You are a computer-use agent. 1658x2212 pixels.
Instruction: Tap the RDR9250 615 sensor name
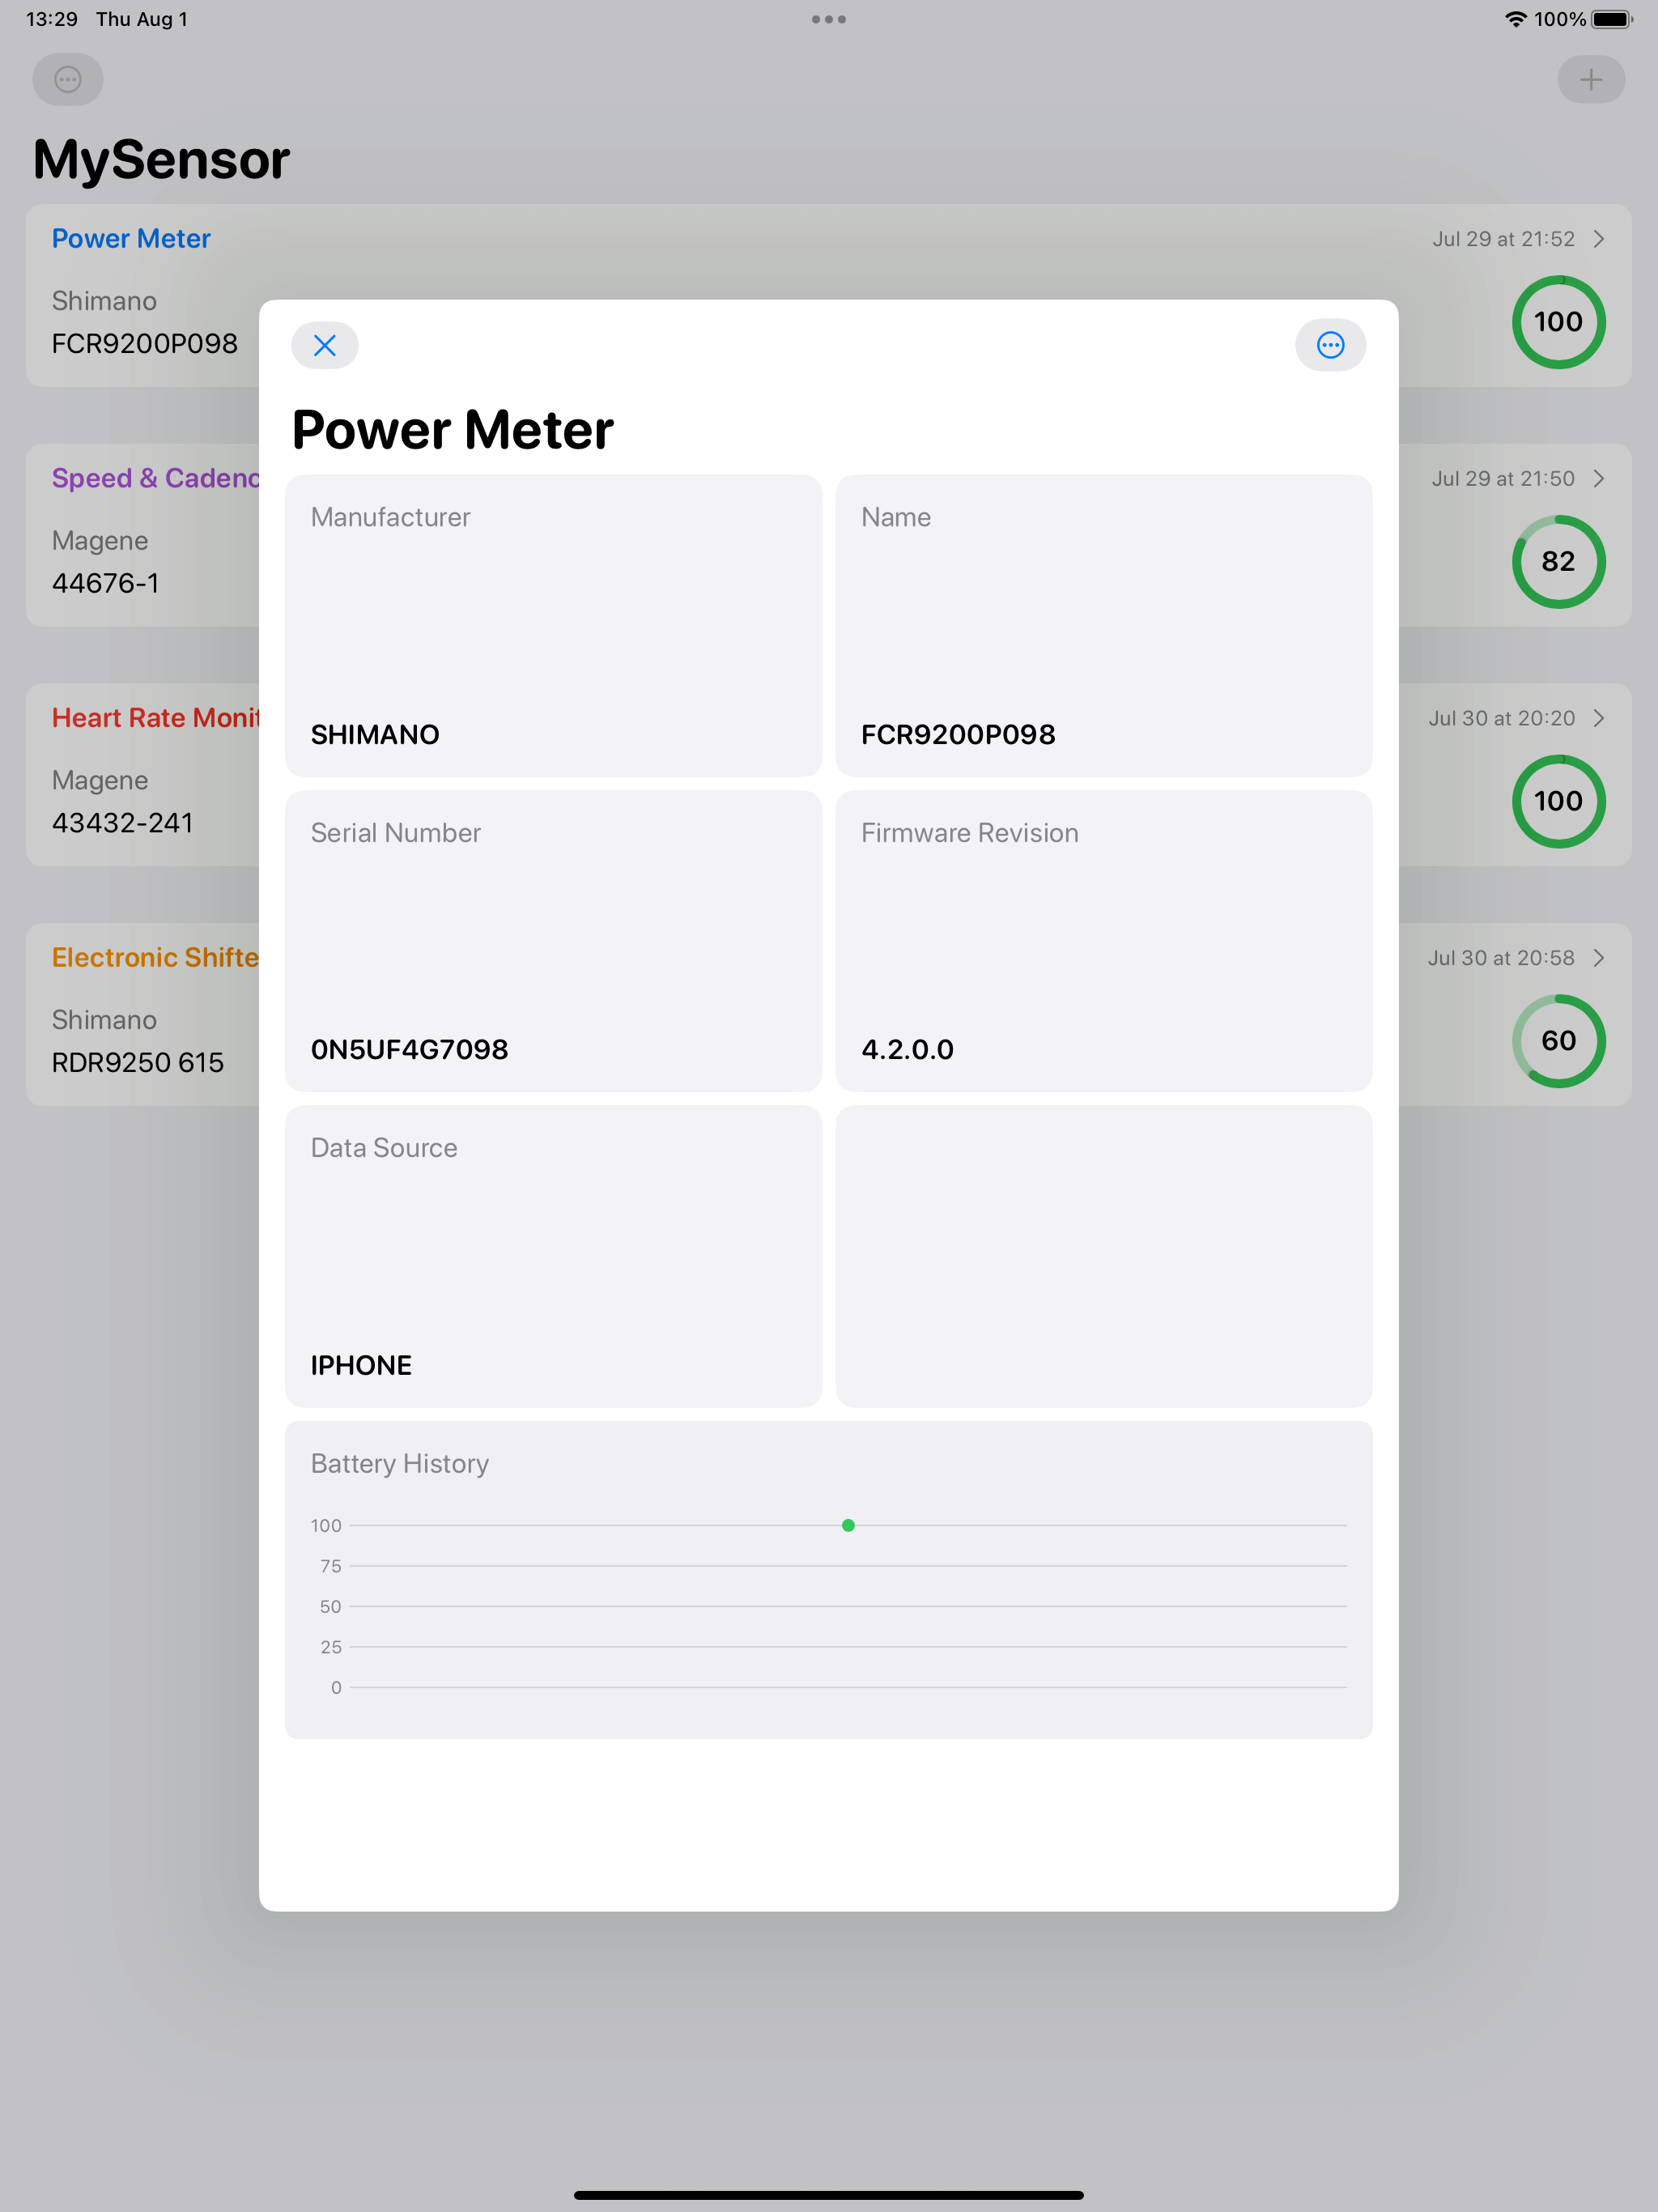[138, 1062]
